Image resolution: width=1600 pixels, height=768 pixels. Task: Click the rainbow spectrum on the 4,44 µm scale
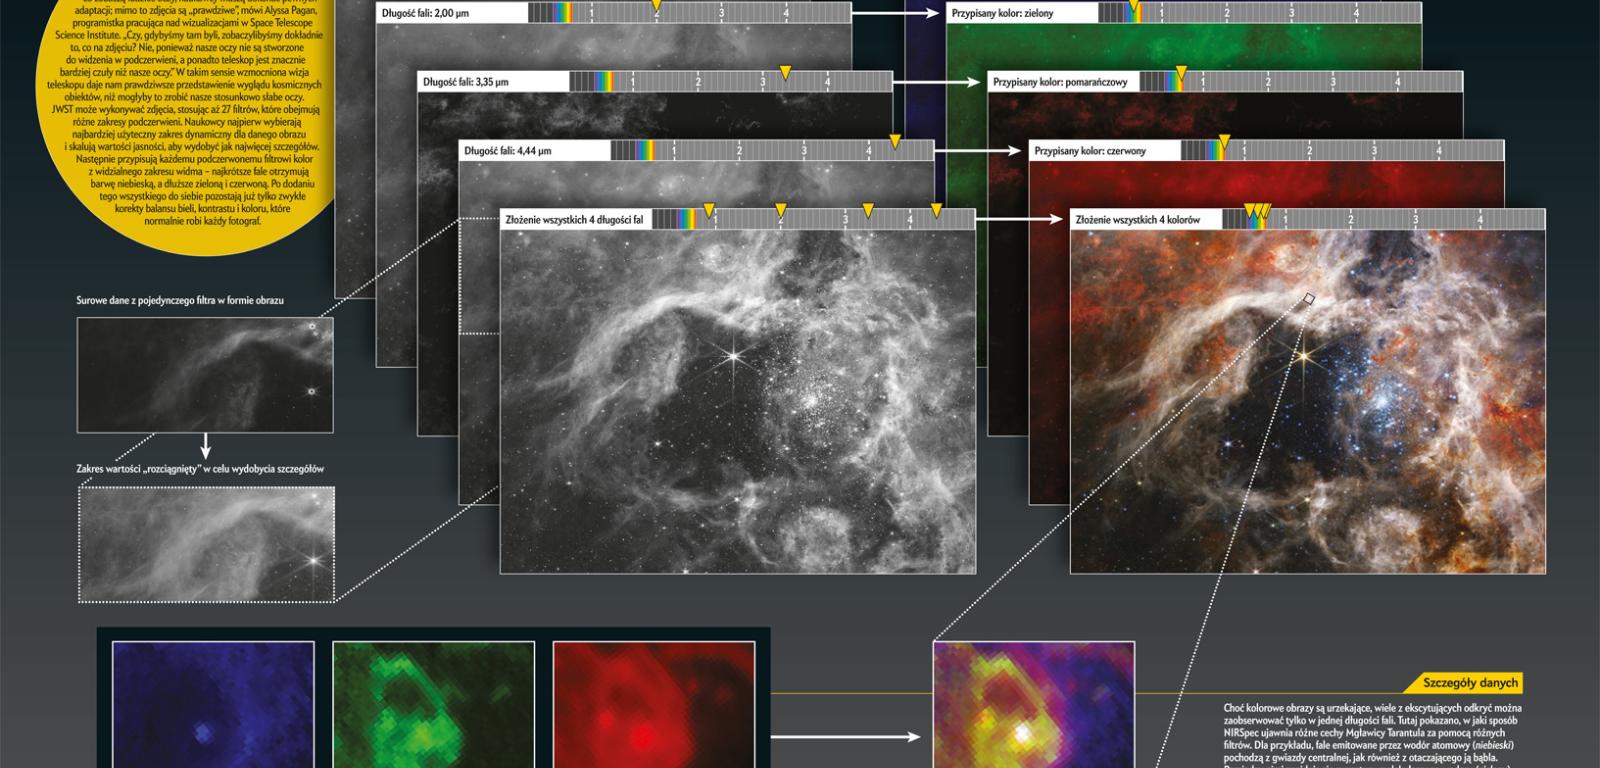pos(645,151)
